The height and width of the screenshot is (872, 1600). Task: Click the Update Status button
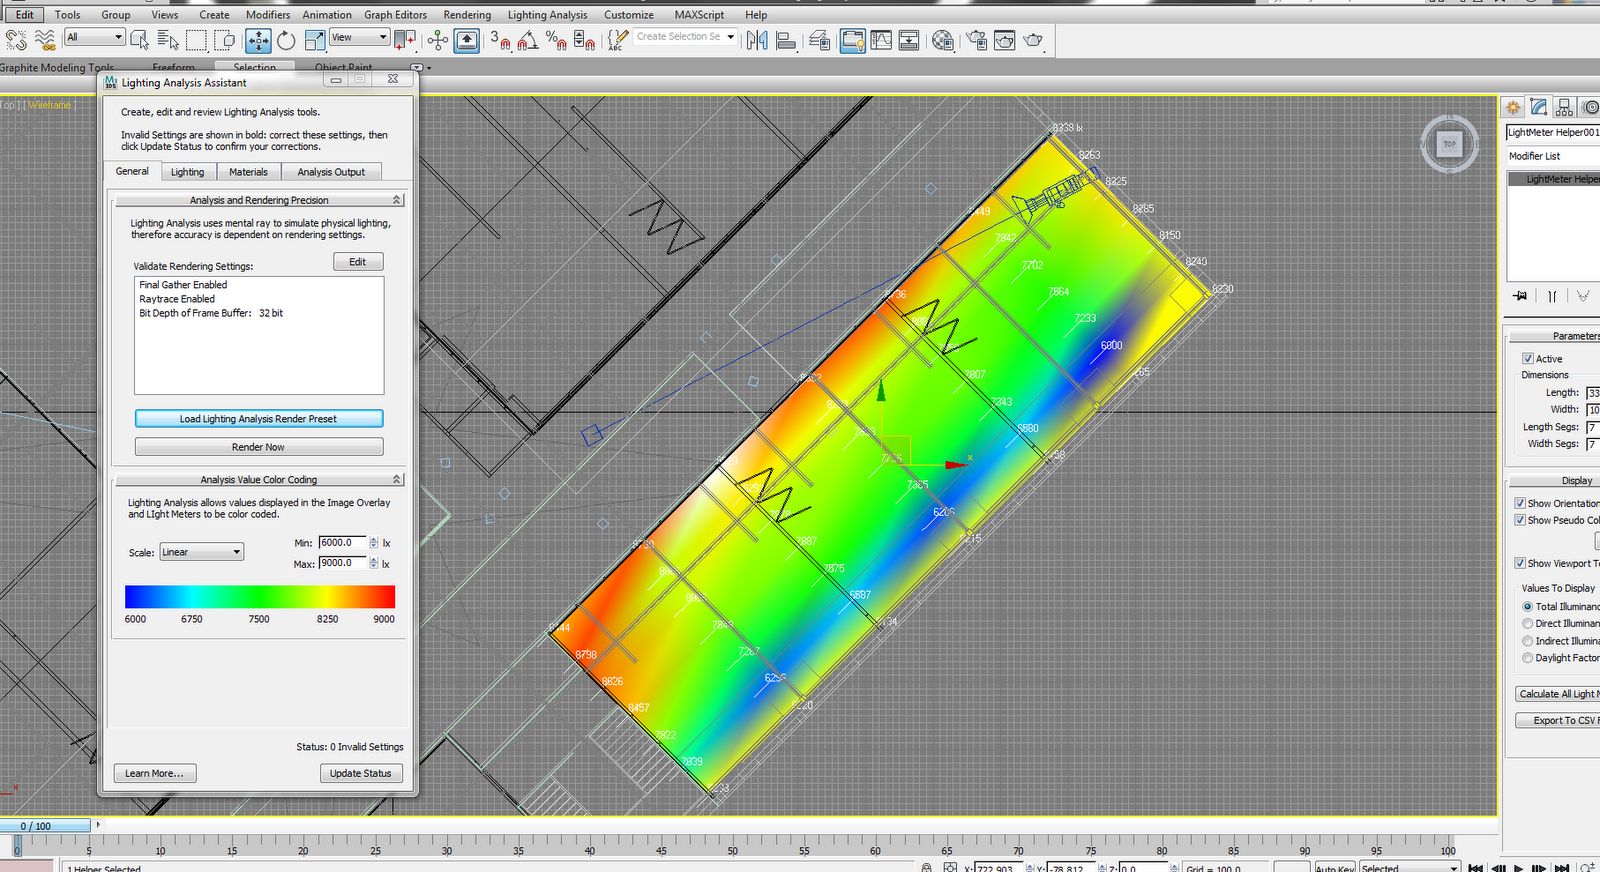pyautogui.click(x=361, y=773)
